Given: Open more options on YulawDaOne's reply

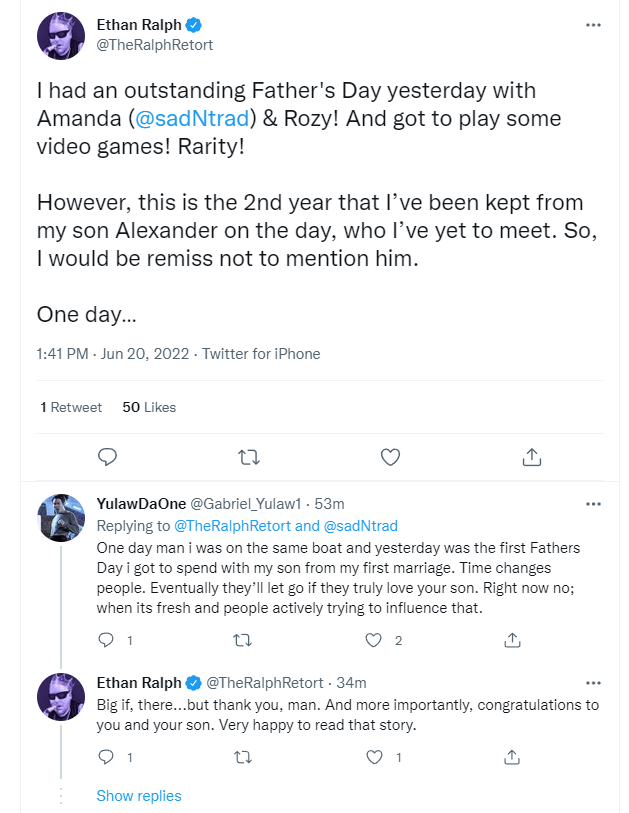Looking at the screenshot, I should (593, 504).
